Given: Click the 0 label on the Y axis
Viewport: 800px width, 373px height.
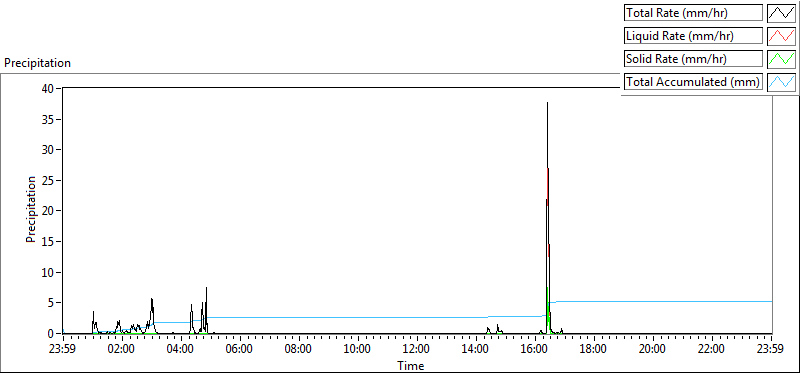Looking at the screenshot, I should click(53, 334).
